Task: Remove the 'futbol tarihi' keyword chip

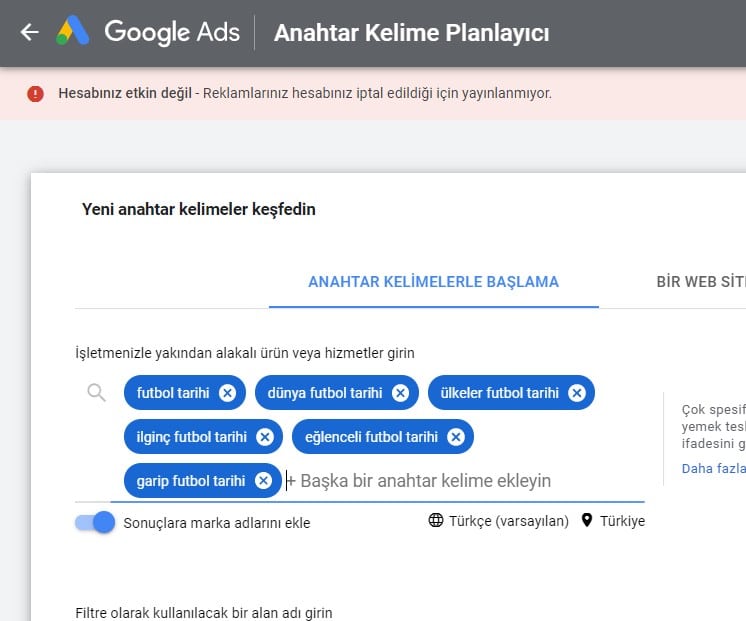Action: coord(227,393)
